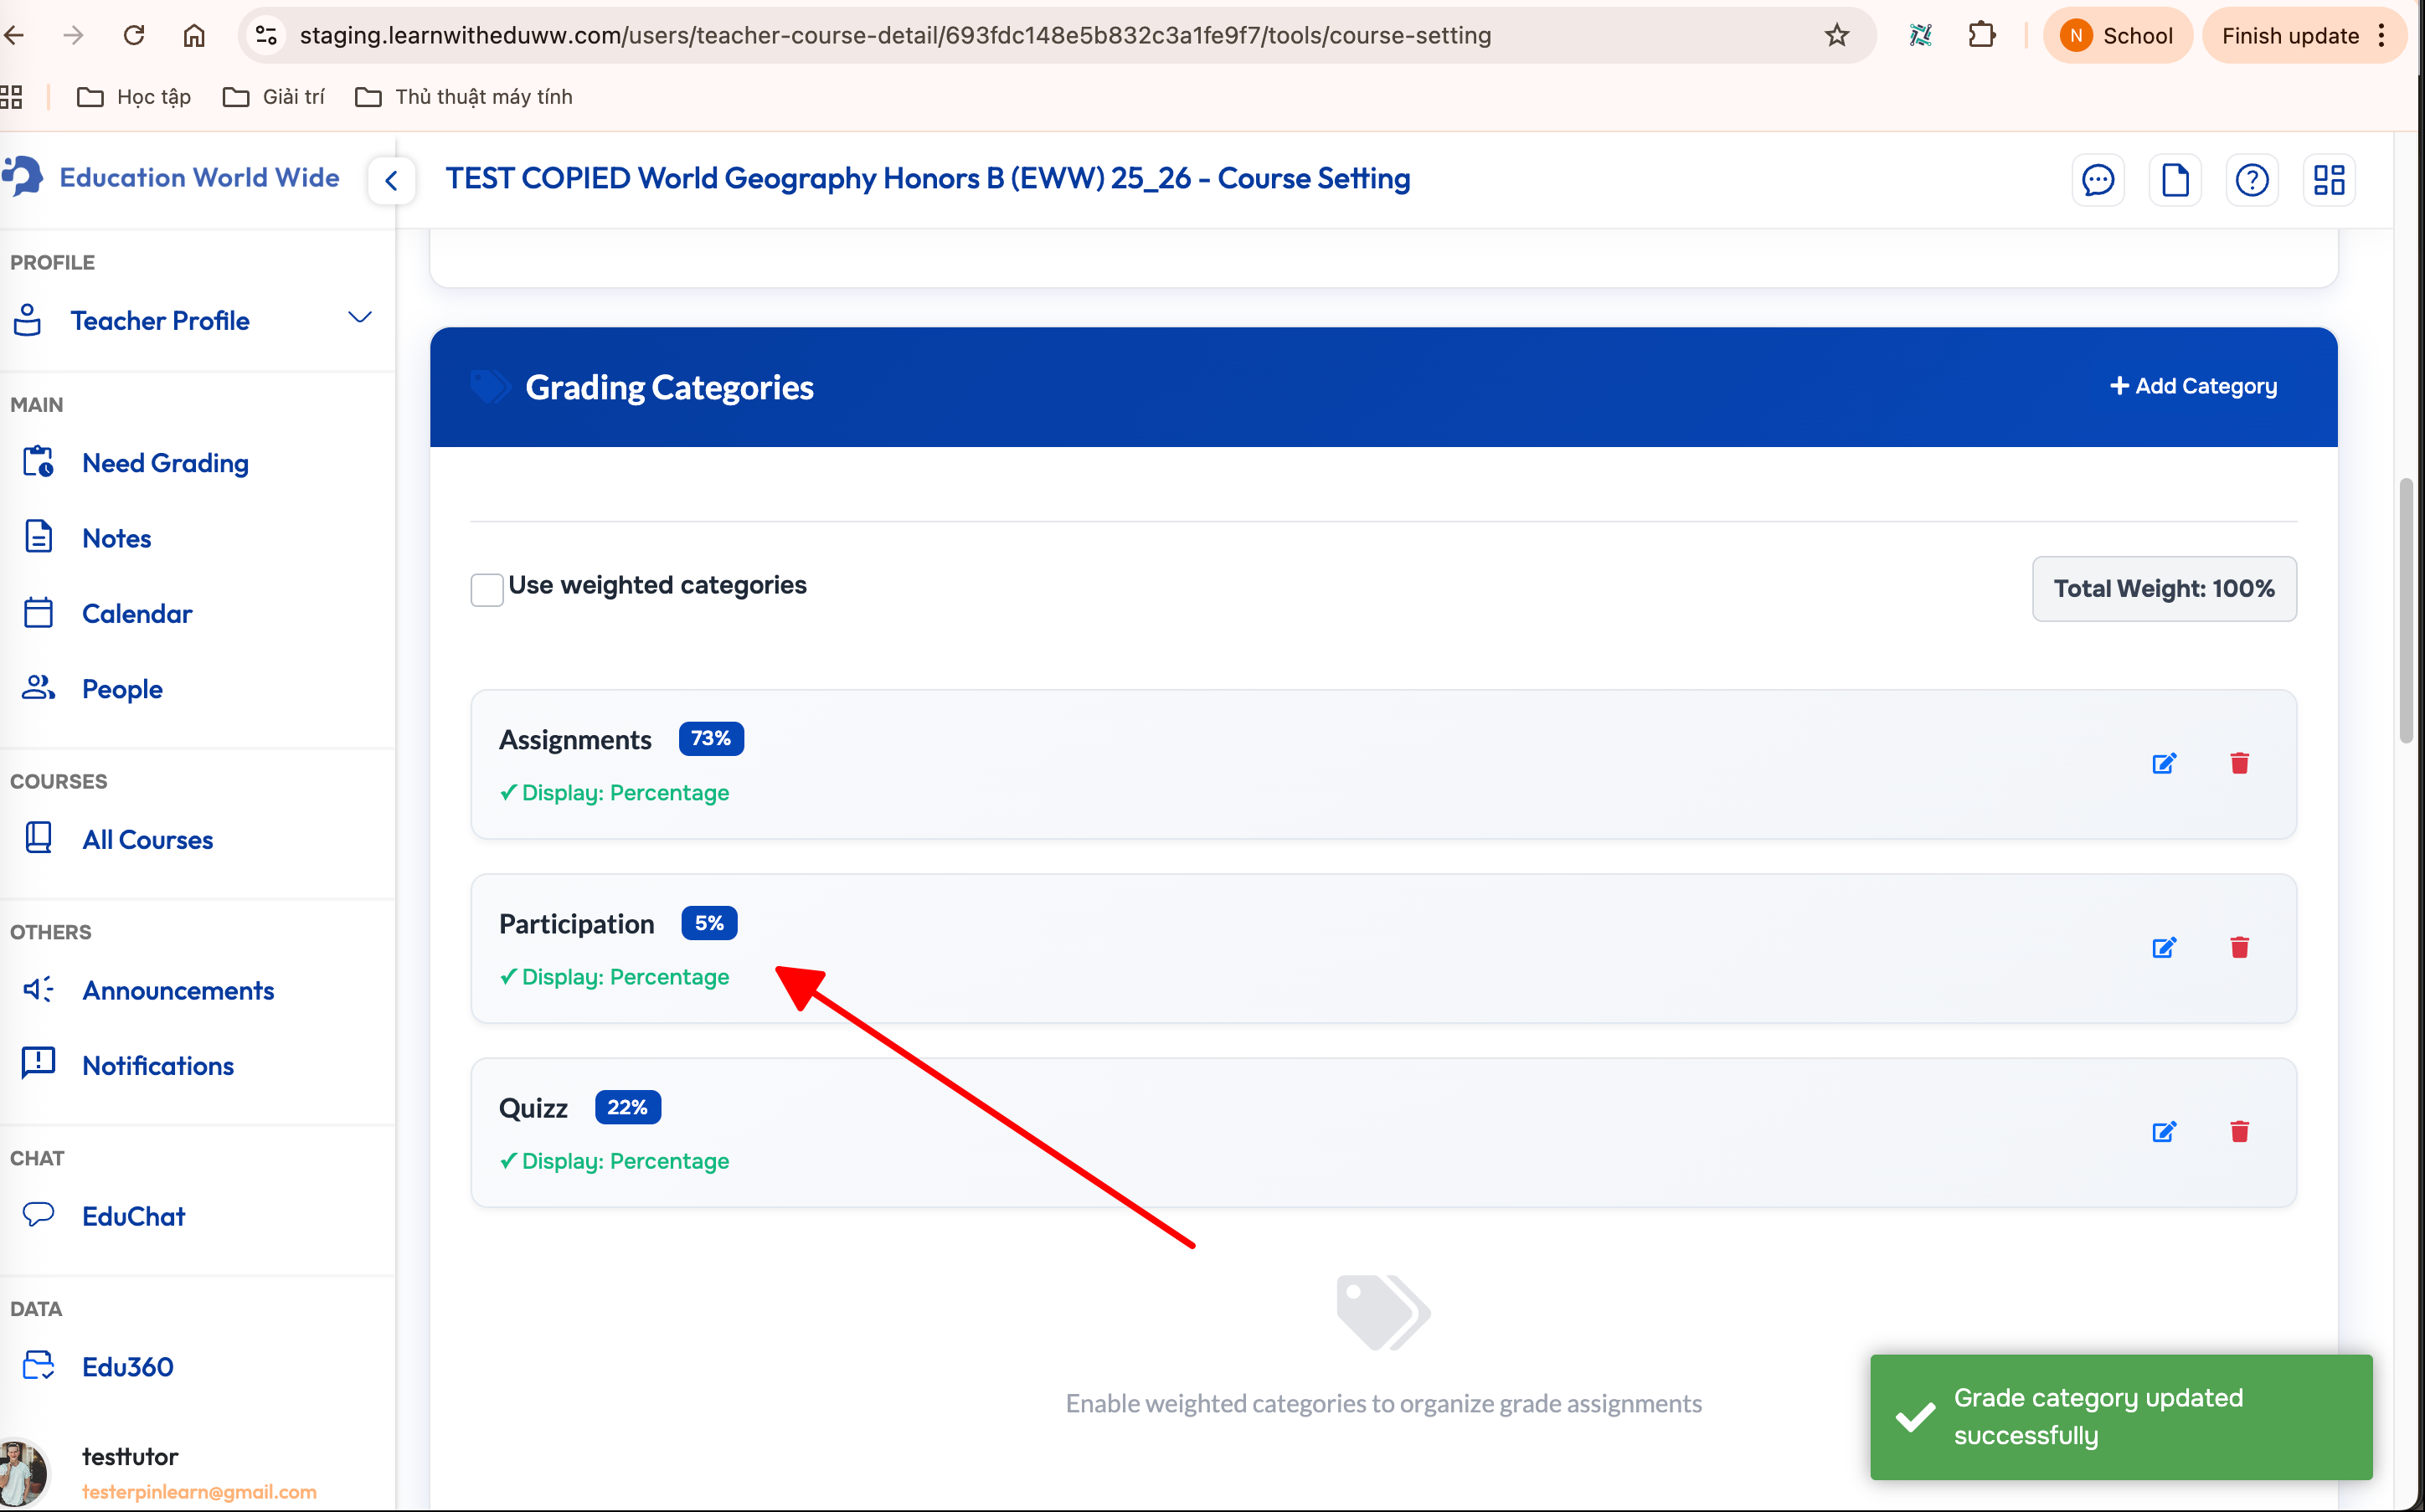Viewport: 2425px width, 1512px height.
Task: Expand the Teacher Profile dropdown
Action: coord(359,318)
